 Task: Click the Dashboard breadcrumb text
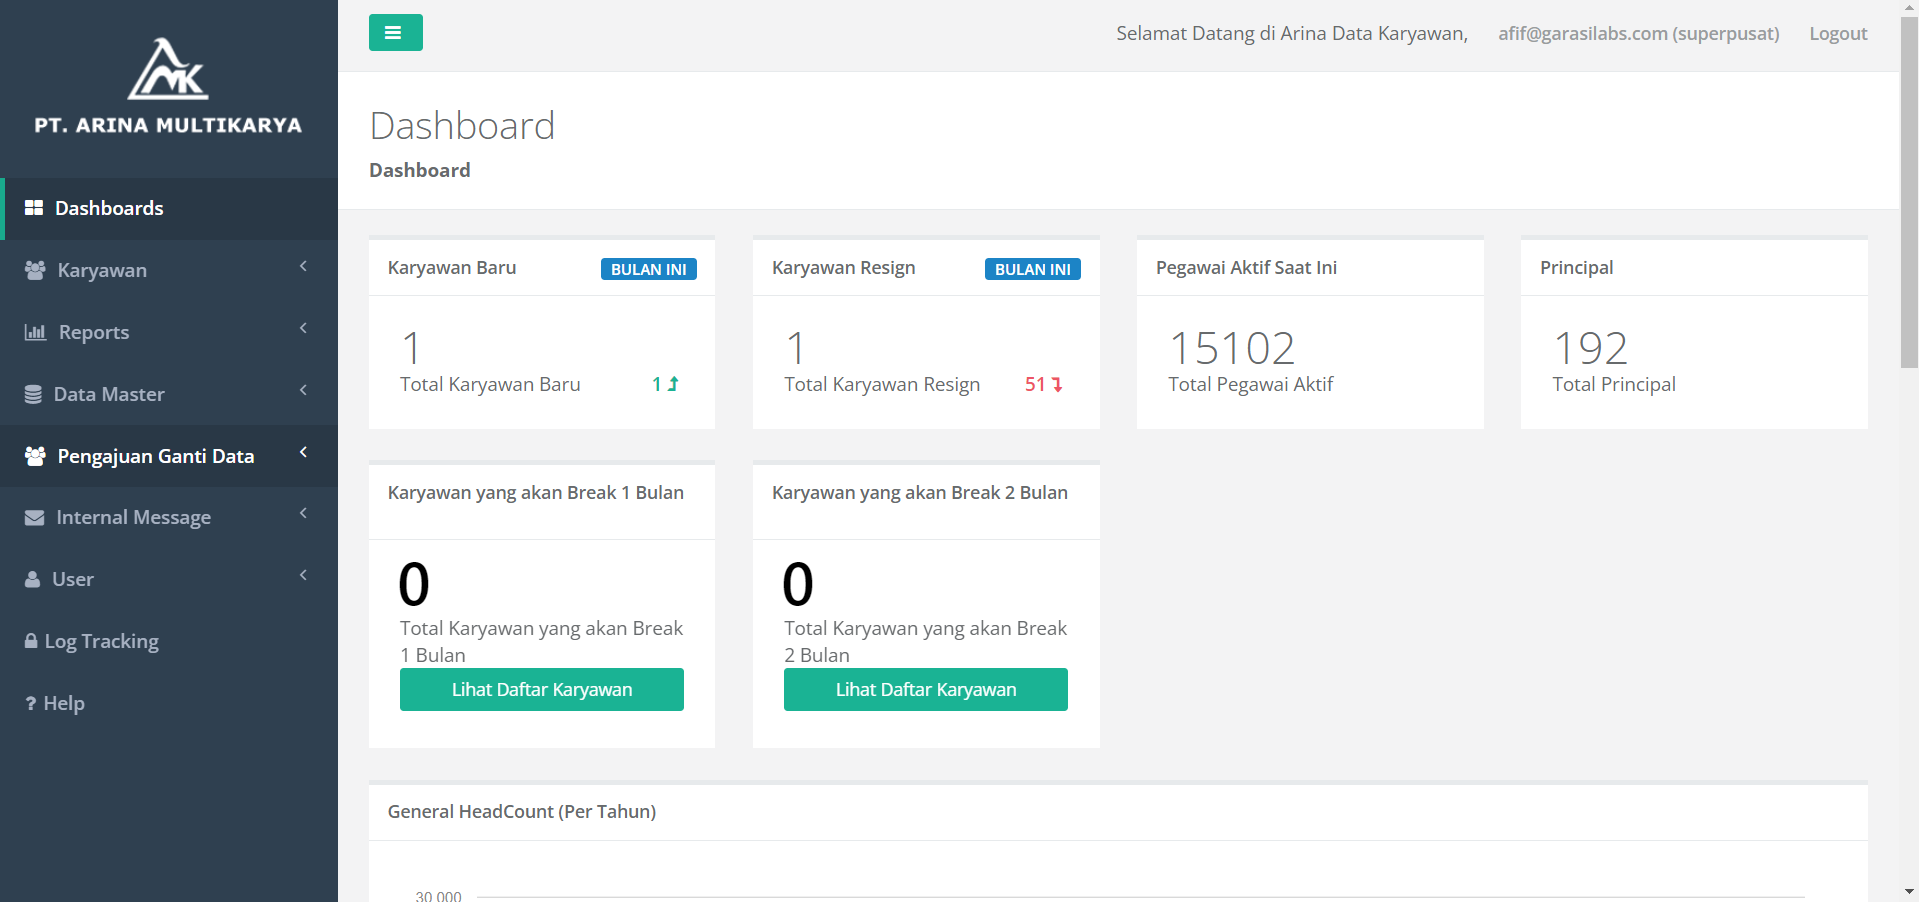point(420,171)
